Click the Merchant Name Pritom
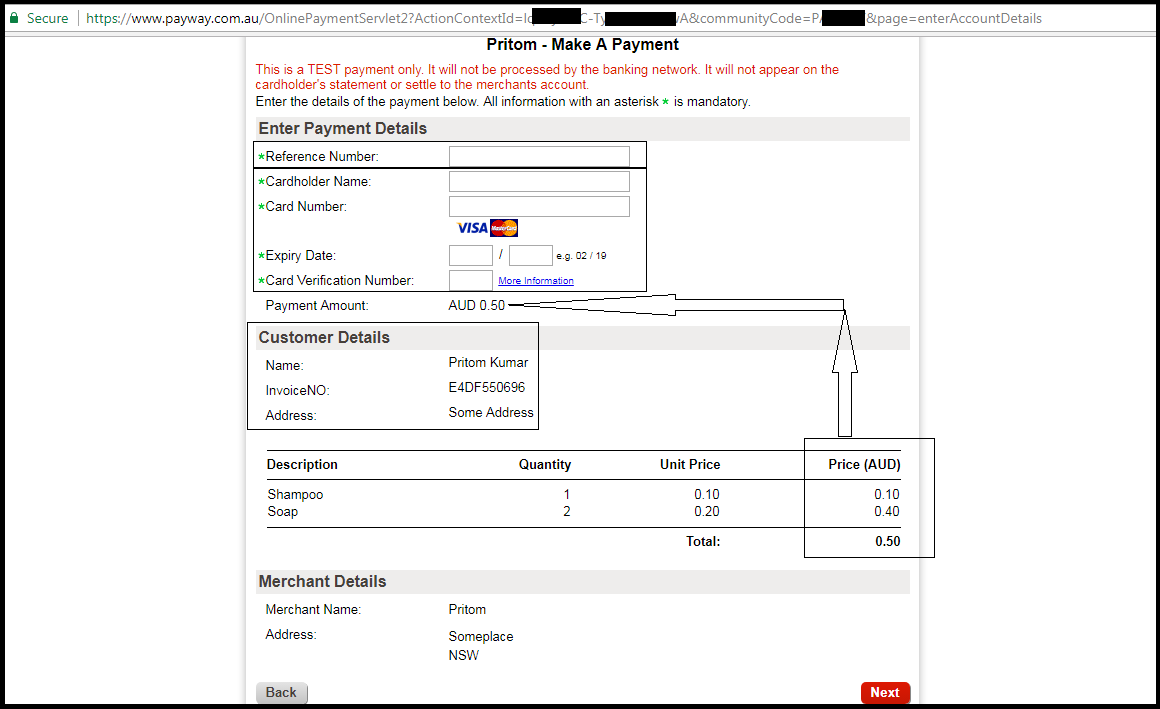 coord(467,609)
